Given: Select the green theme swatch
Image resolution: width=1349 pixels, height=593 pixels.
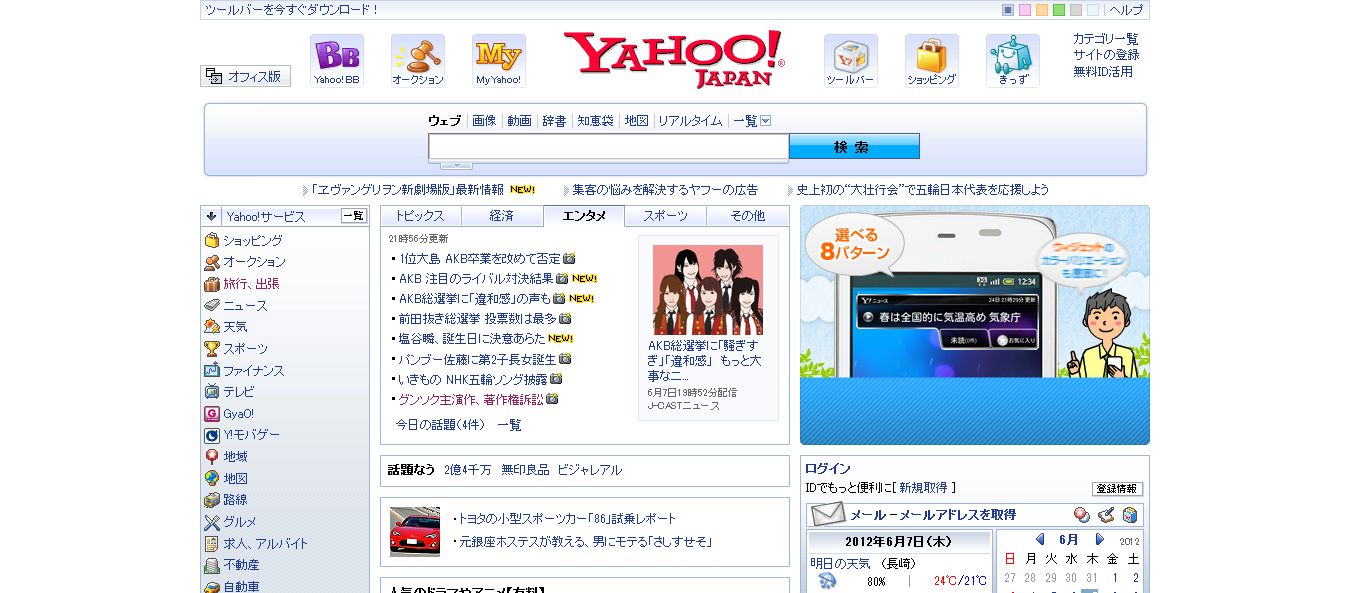Looking at the screenshot, I should tap(1059, 10).
